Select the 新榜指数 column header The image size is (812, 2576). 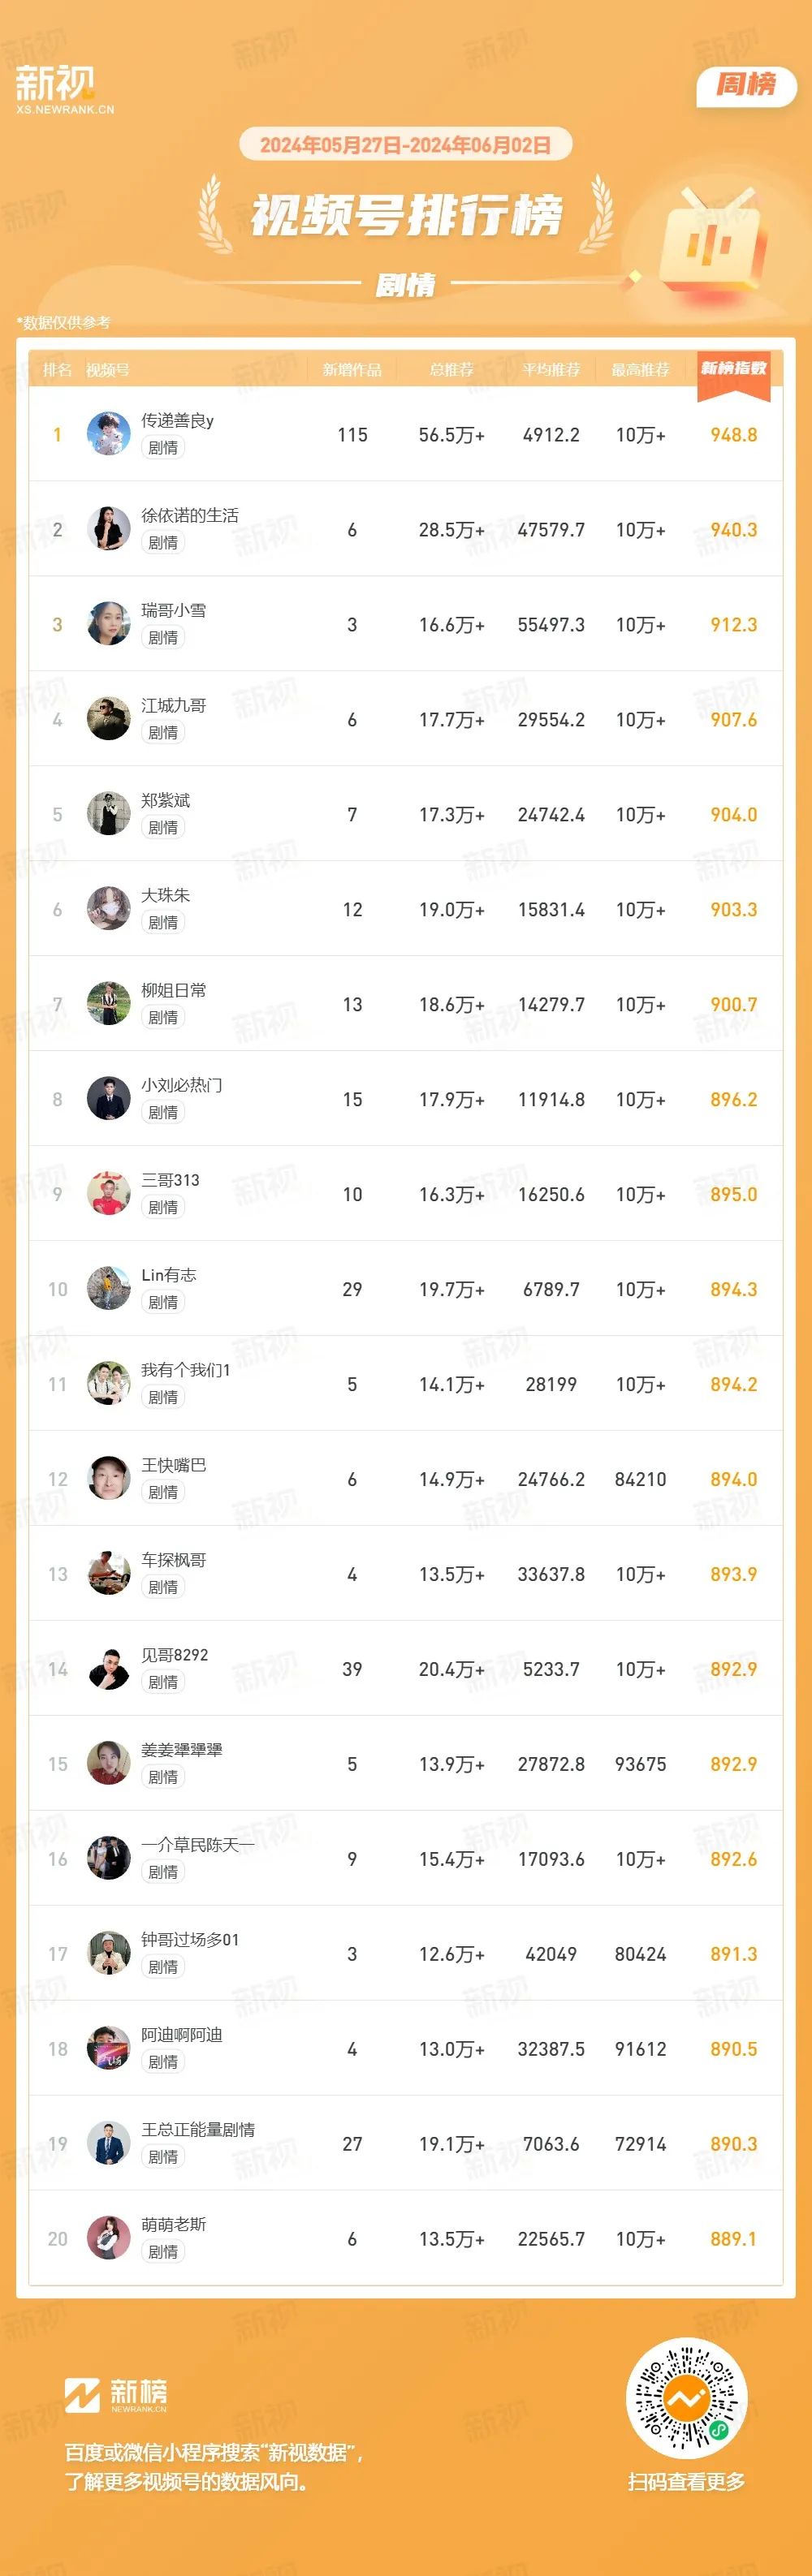click(734, 369)
